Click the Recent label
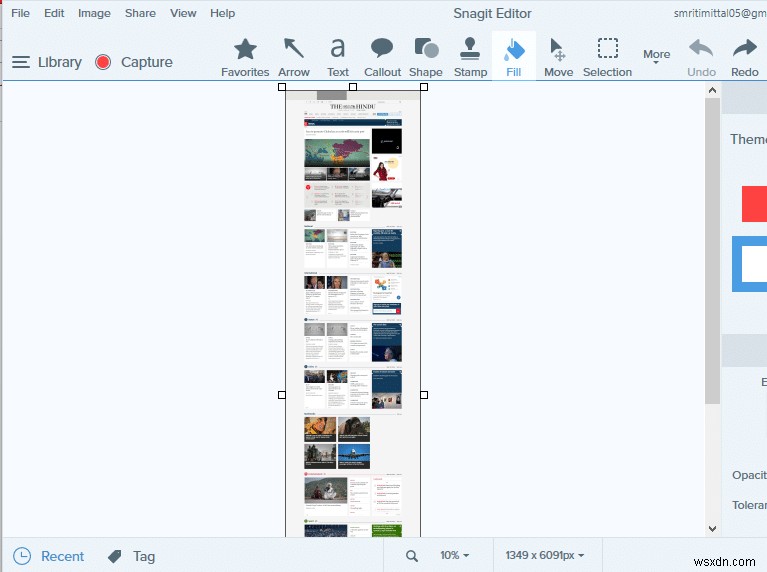The height and width of the screenshot is (572, 767). [x=63, y=556]
